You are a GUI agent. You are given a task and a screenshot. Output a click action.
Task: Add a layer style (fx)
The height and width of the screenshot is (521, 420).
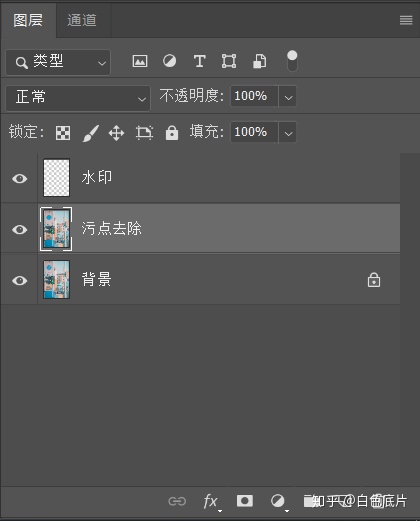(211, 501)
